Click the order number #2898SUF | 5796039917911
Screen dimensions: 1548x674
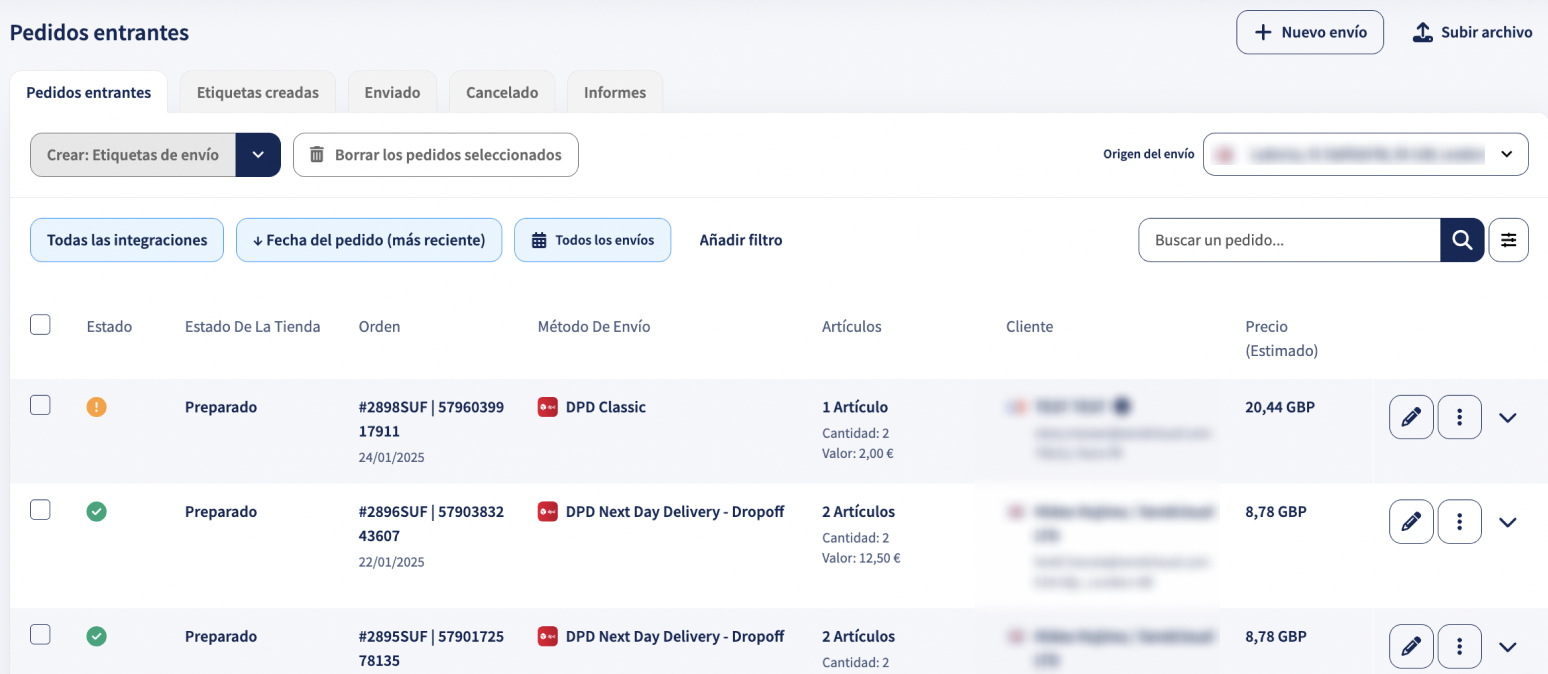pyautogui.click(x=431, y=419)
